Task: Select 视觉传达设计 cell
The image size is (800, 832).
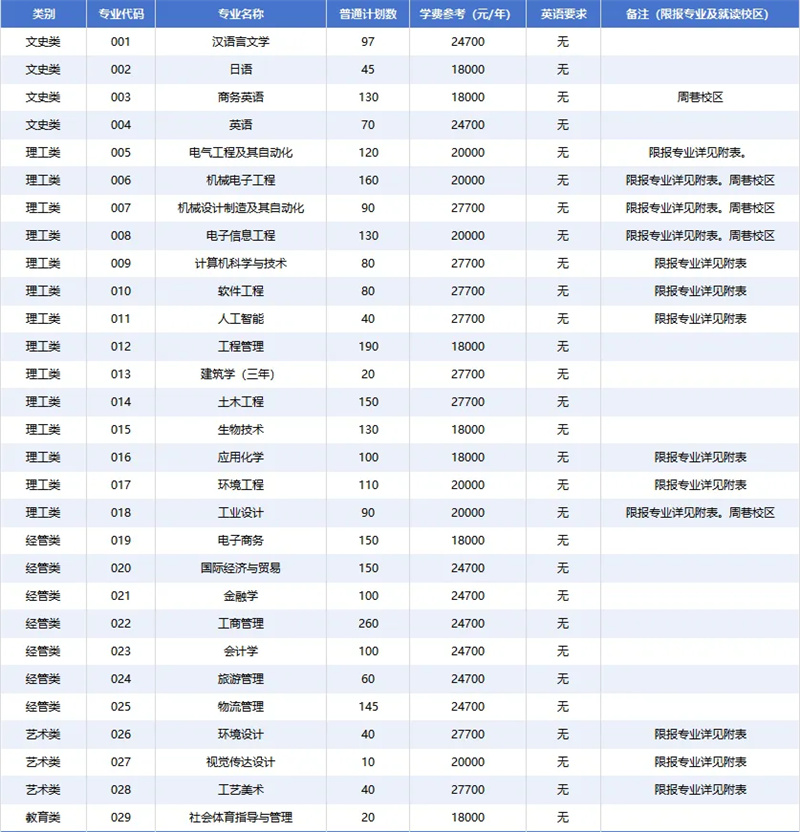Action: pos(241,762)
